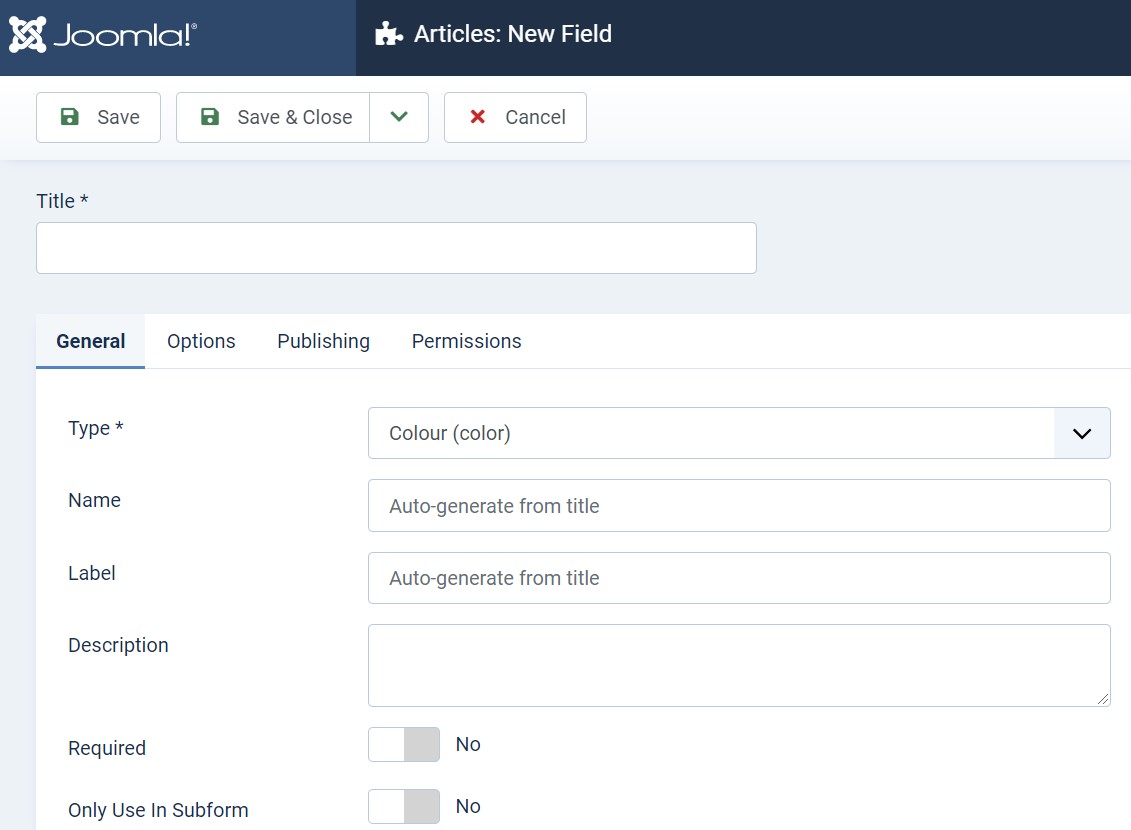1131x830 pixels.
Task: Click the Label input field
Action: tap(739, 578)
